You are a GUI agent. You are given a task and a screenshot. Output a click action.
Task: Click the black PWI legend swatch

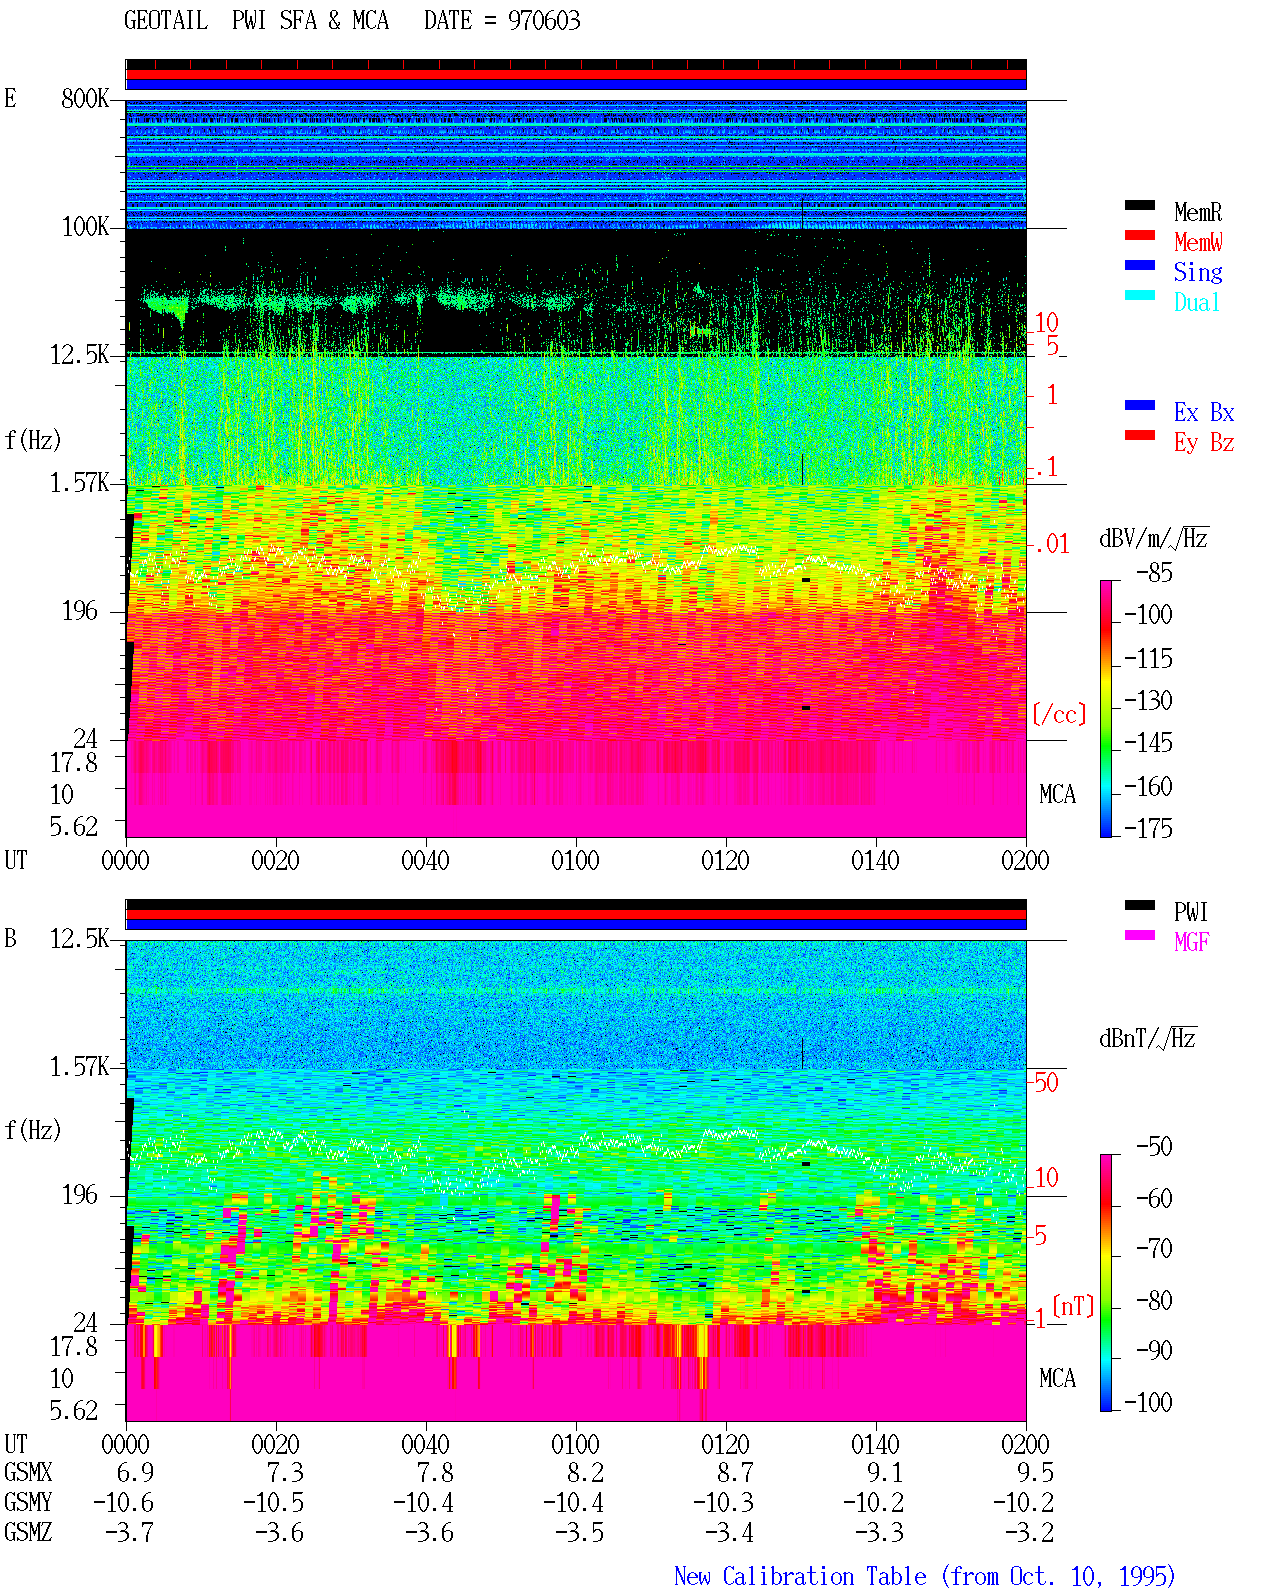(1139, 905)
